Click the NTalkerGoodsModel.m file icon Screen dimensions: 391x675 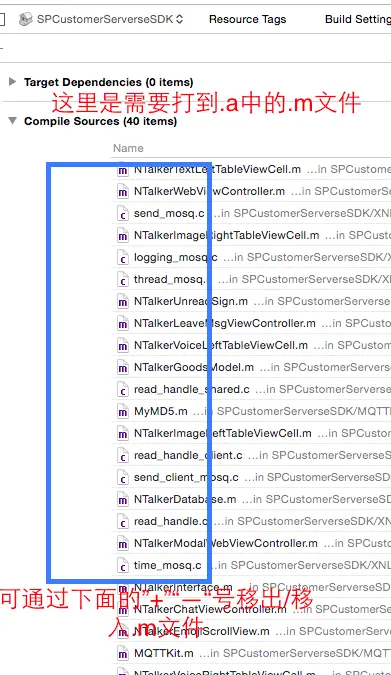pyautogui.click(x=123, y=368)
